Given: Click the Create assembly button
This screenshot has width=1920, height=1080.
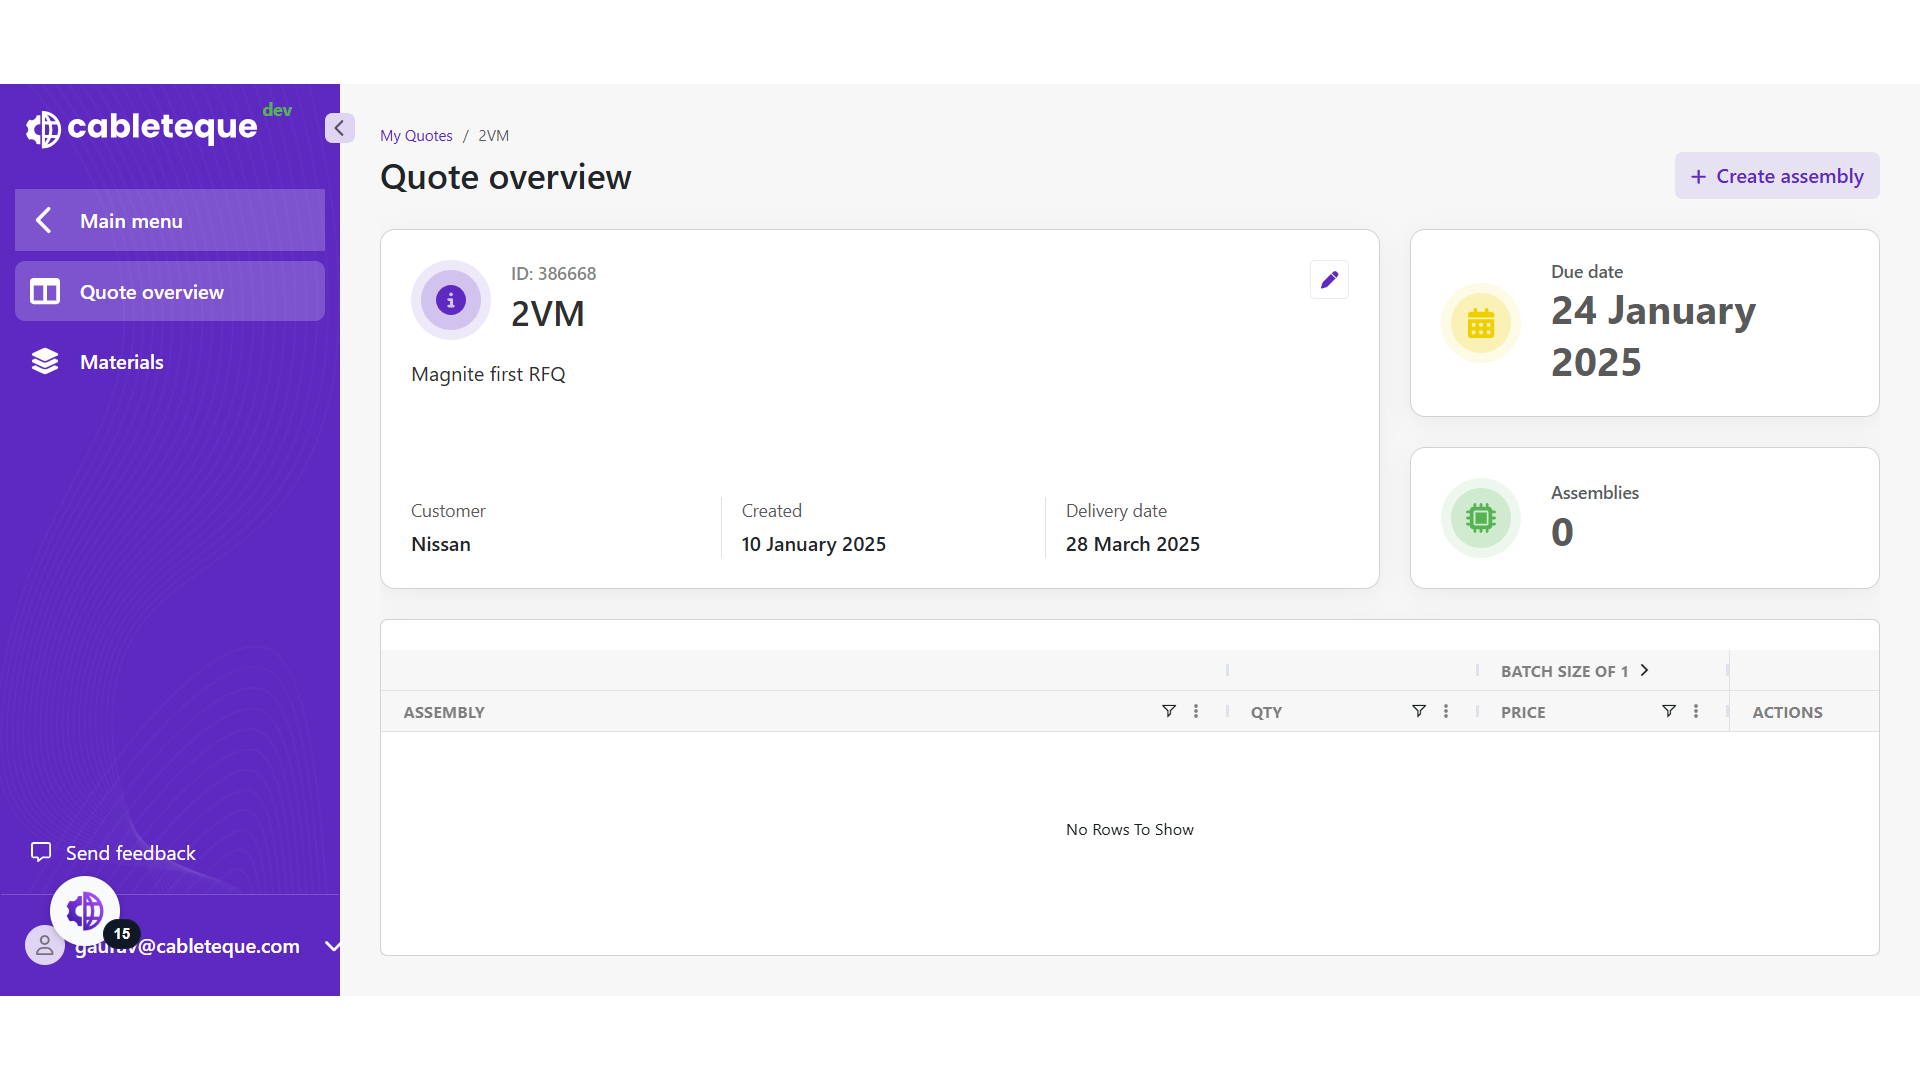Looking at the screenshot, I should (x=1777, y=176).
